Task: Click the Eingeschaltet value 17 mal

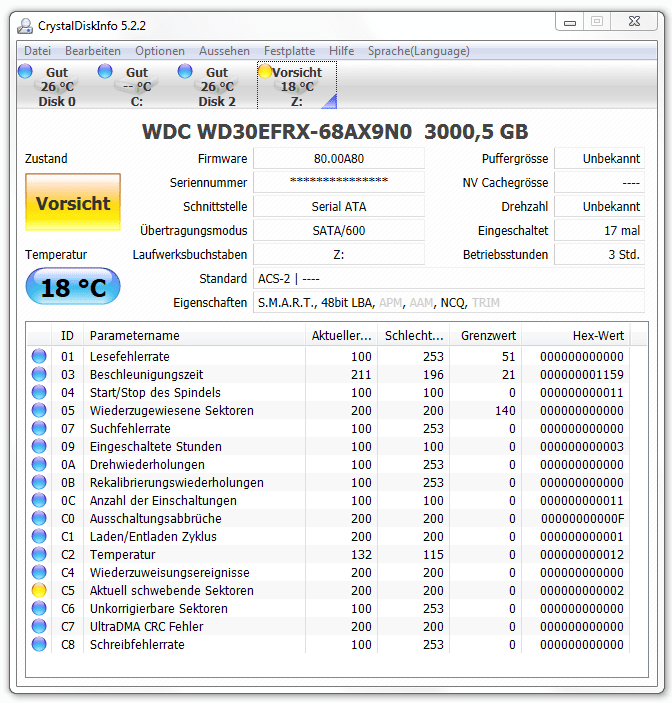Action: (x=599, y=230)
